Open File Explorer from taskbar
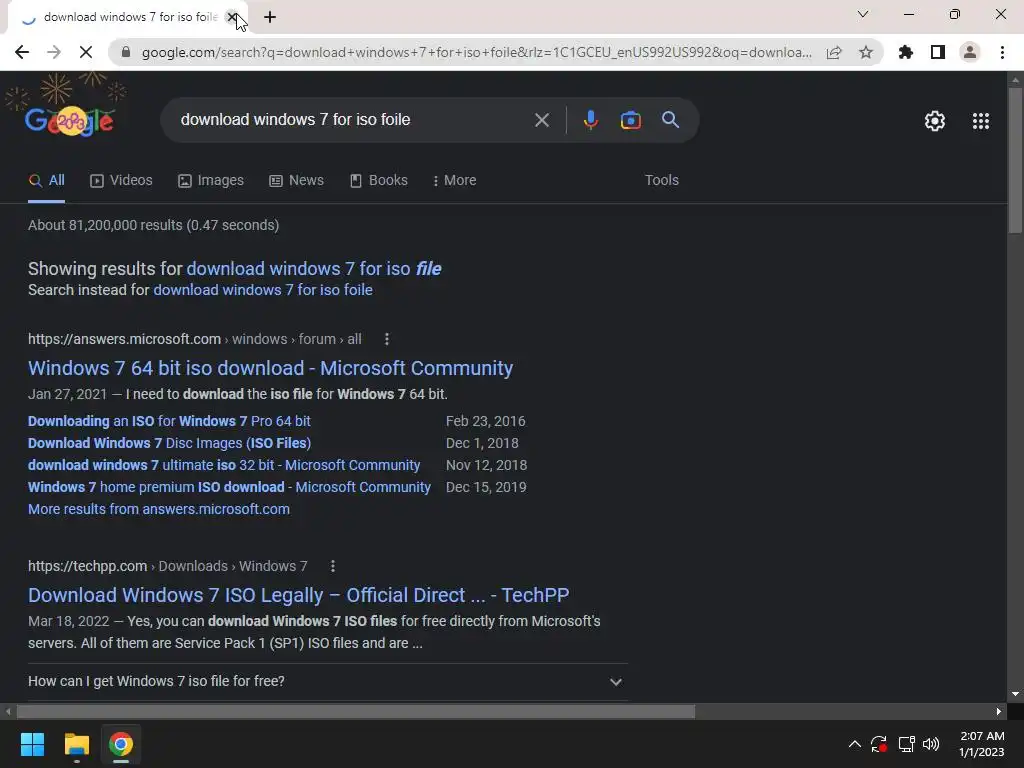The width and height of the screenshot is (1024, 768). pos(76,744)
